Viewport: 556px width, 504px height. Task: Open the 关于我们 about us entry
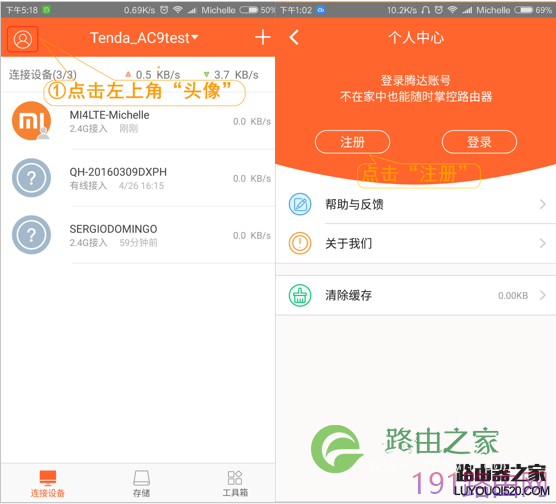pos(416,244)
